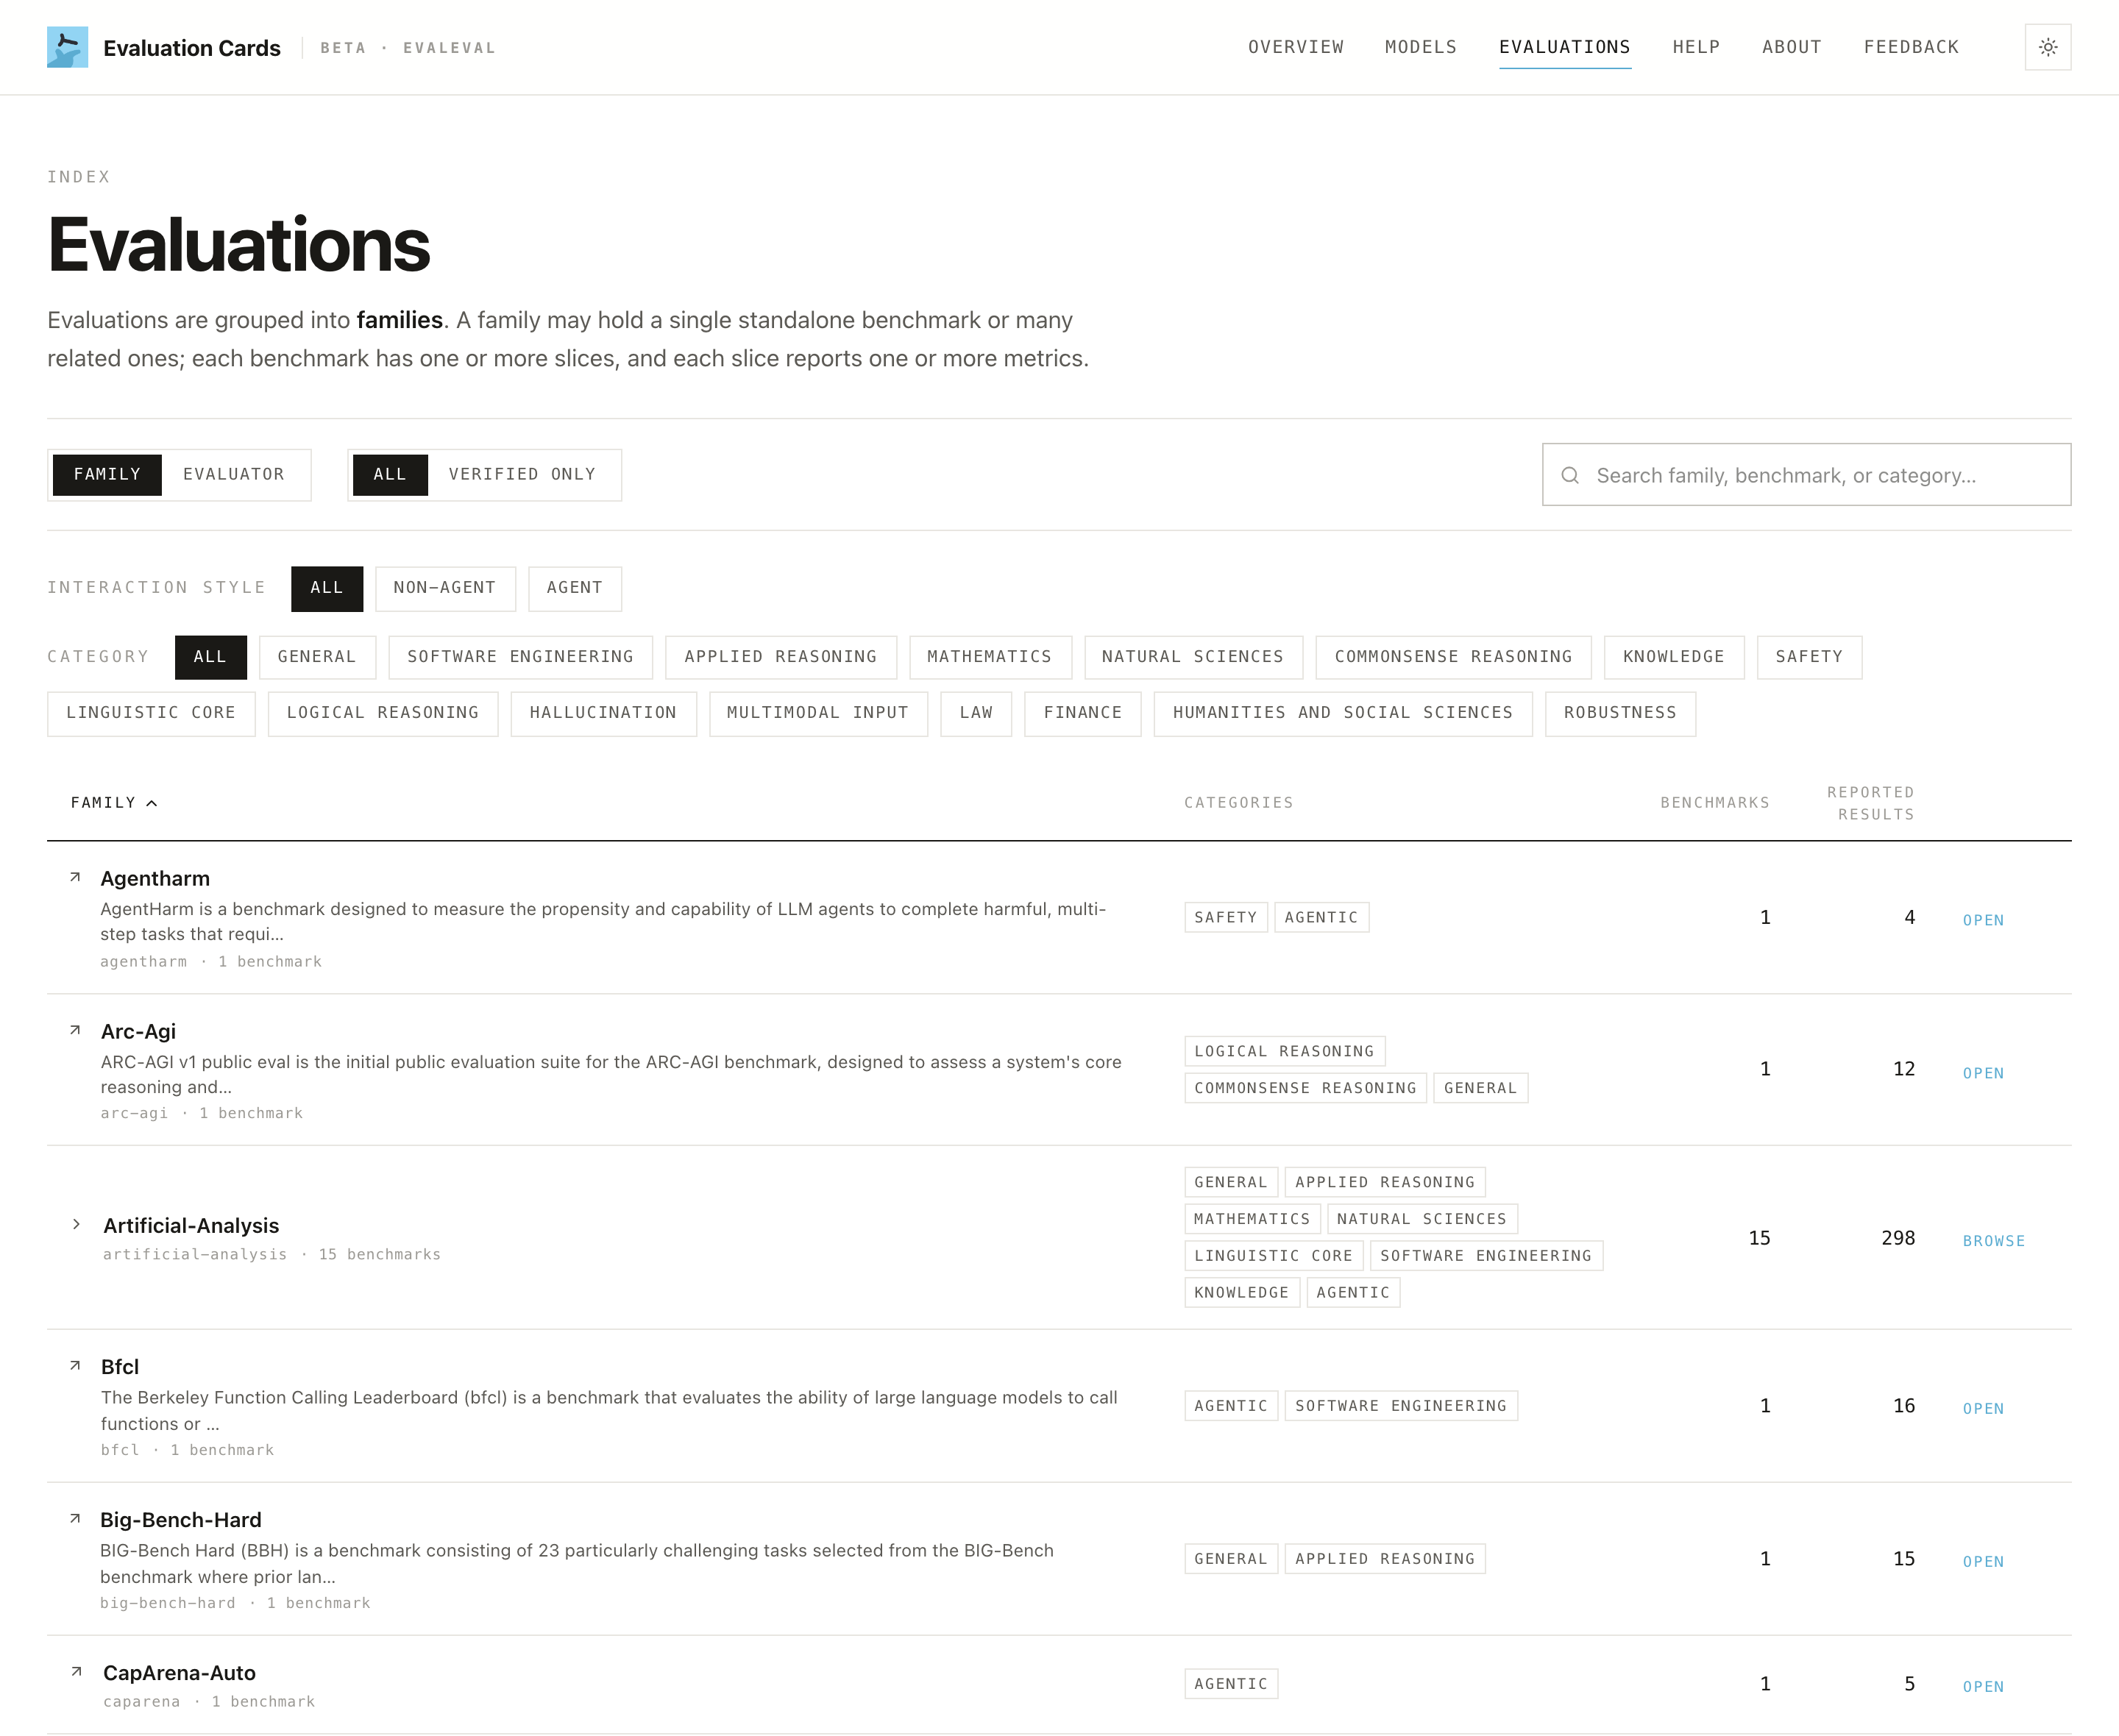
Task: Click the CapArena-Auto external link arrow icon
Action: [x=76, y=1671]
